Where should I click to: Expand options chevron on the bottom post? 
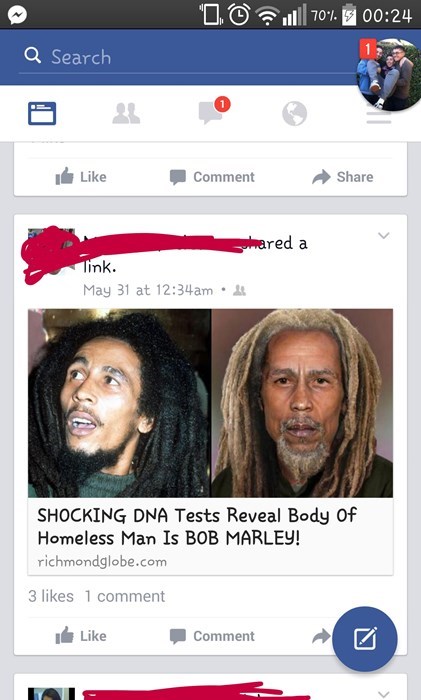pos(383,694)
